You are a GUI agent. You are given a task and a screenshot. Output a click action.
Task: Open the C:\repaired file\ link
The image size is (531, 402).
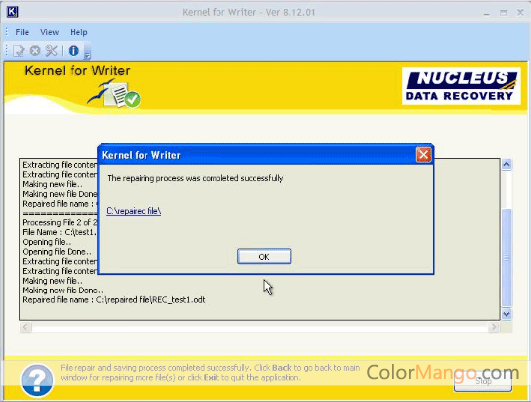click(x=133, y=211)
